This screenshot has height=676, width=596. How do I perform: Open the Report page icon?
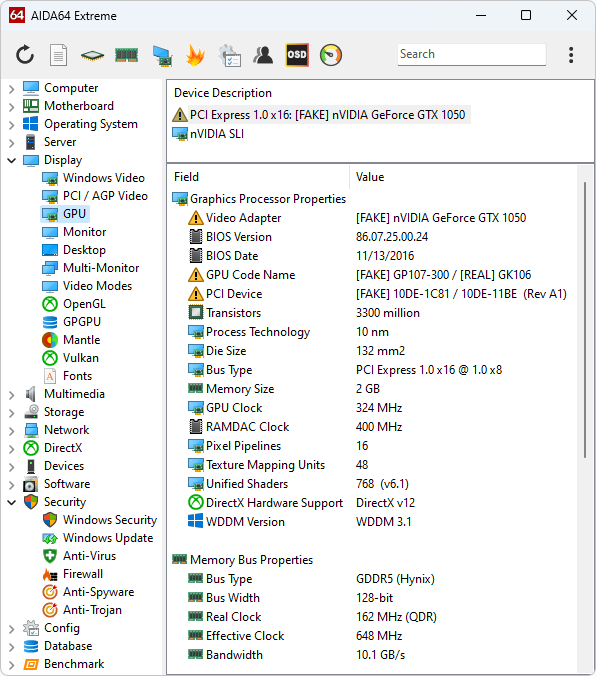coord(58,55)
